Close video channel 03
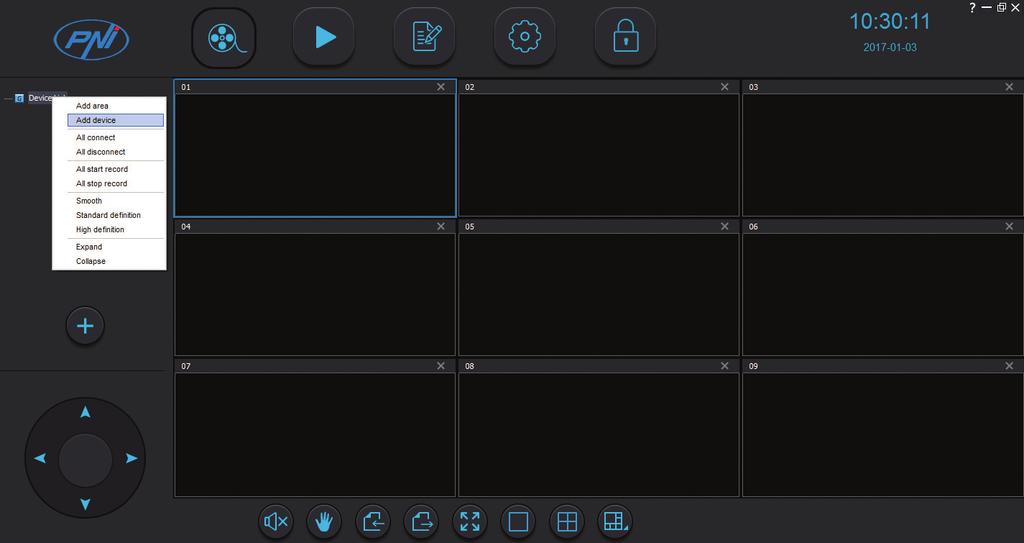The image size is (1024, 543). pos(1009,87)
